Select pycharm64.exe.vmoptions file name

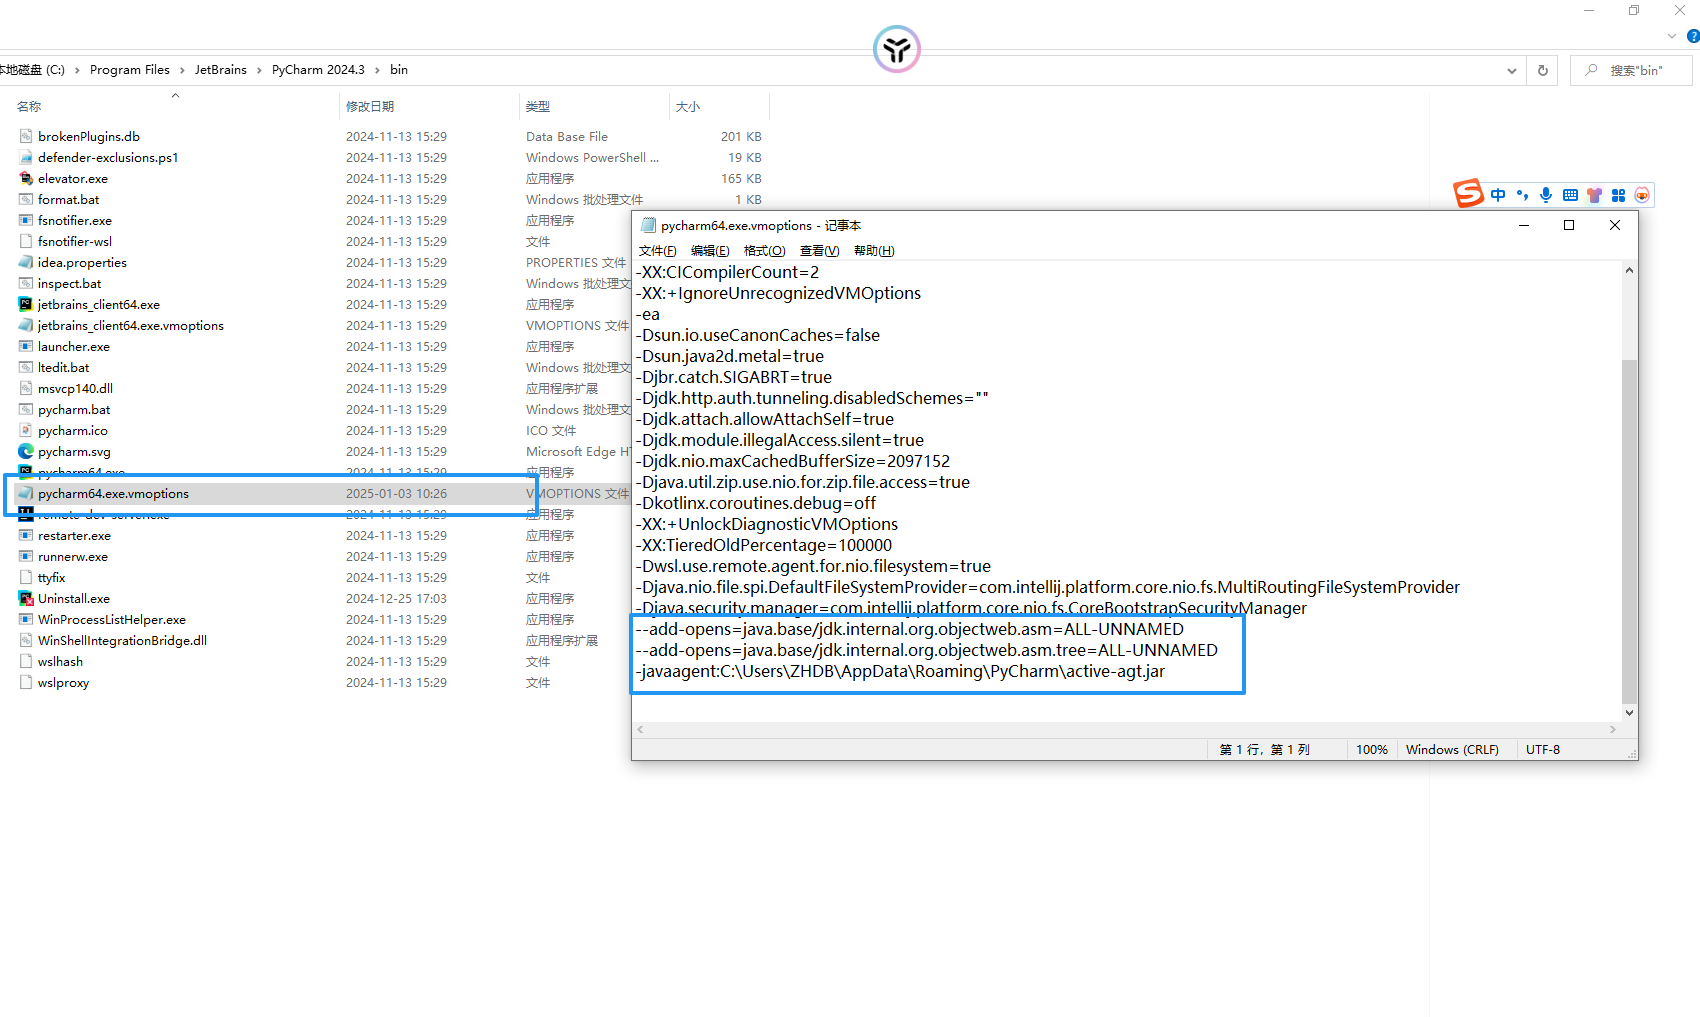pos(113,493)
